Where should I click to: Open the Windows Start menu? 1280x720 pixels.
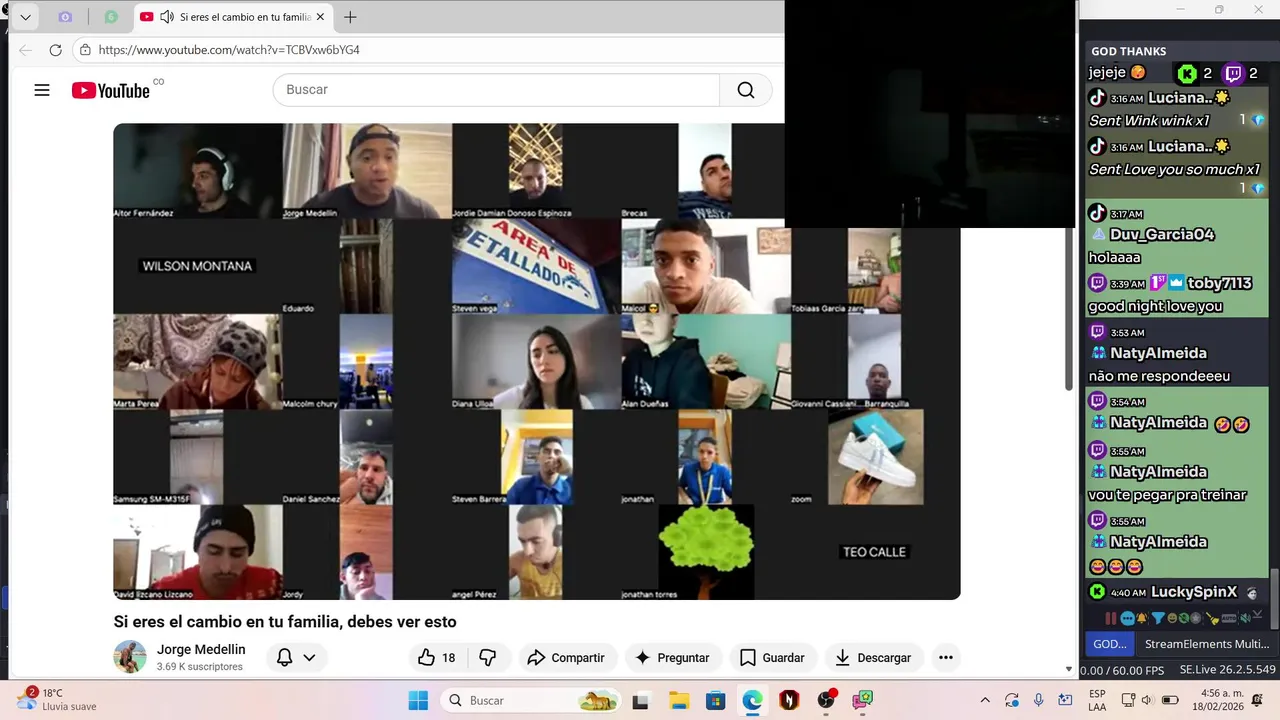pos(418,700)
